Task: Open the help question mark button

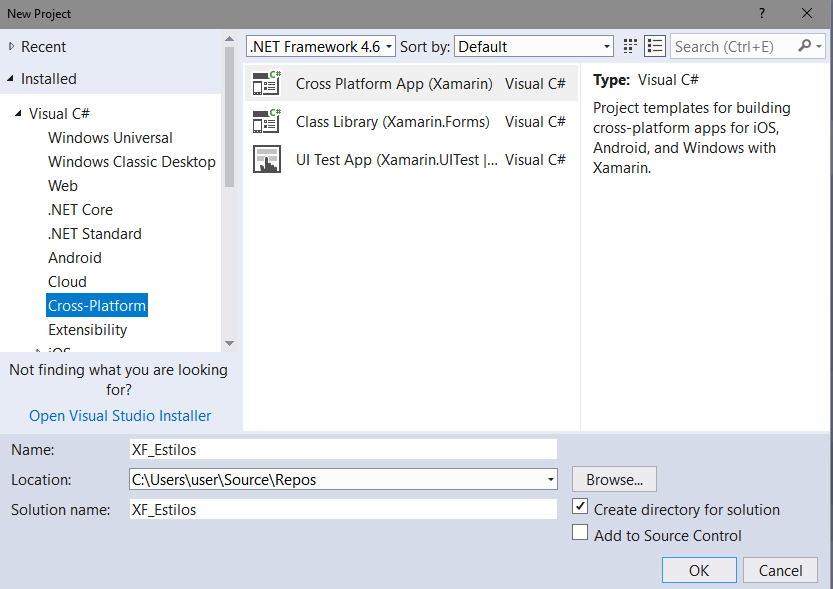Action: (762, 13)
